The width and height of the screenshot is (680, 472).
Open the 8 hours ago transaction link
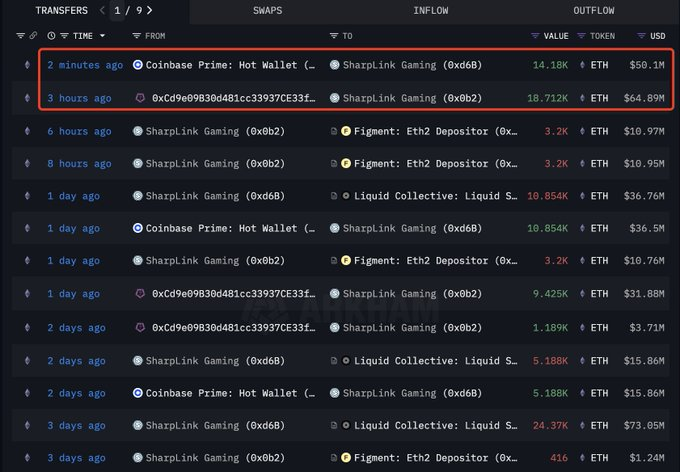(x=79, y=164)
